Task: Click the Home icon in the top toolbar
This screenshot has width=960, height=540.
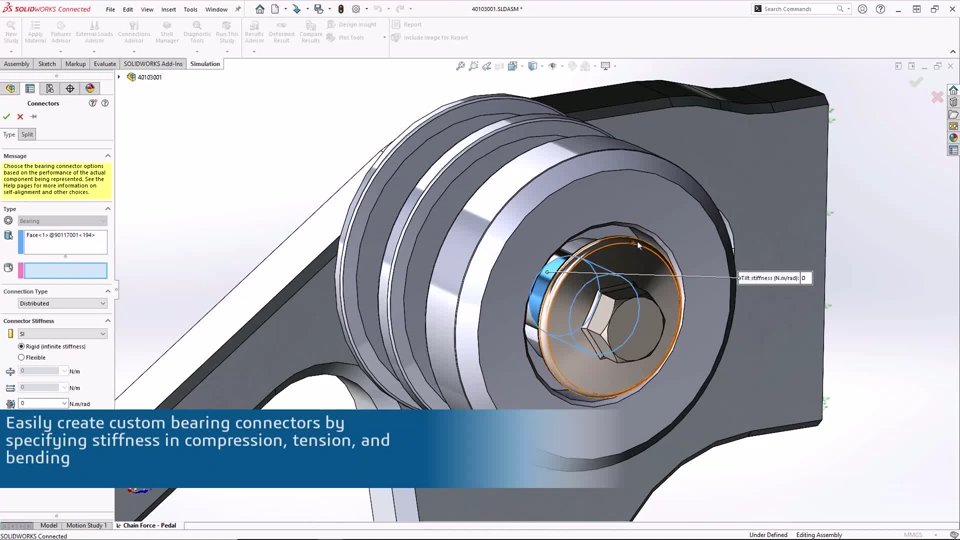Action: [x=260, y=9]
